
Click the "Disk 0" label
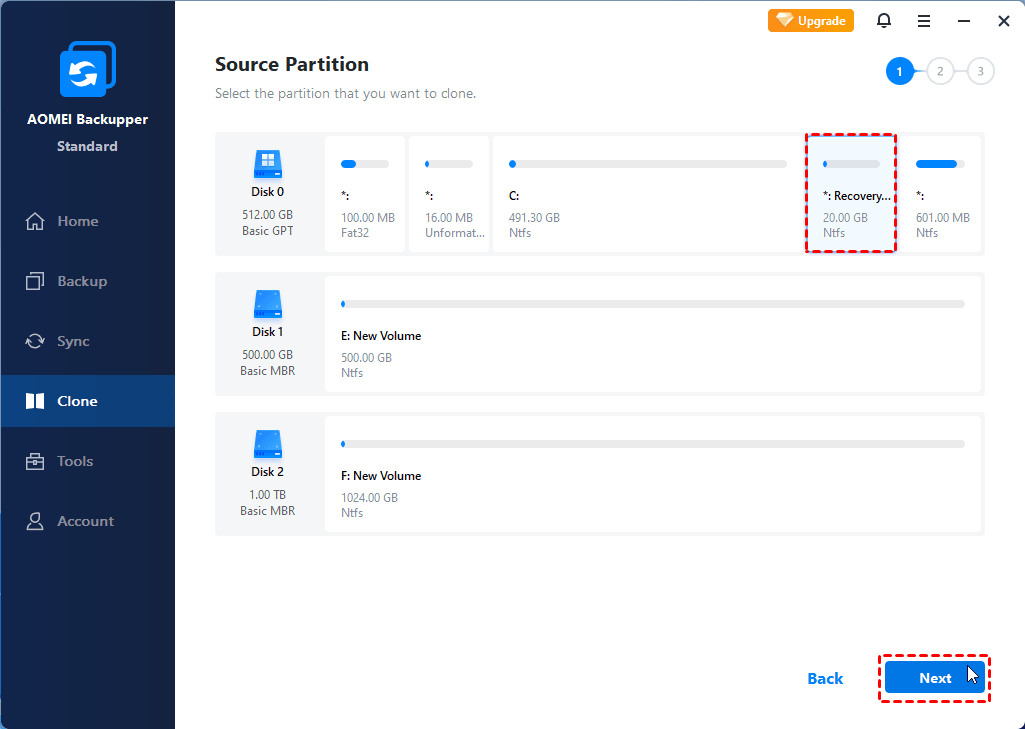(267, 192)
